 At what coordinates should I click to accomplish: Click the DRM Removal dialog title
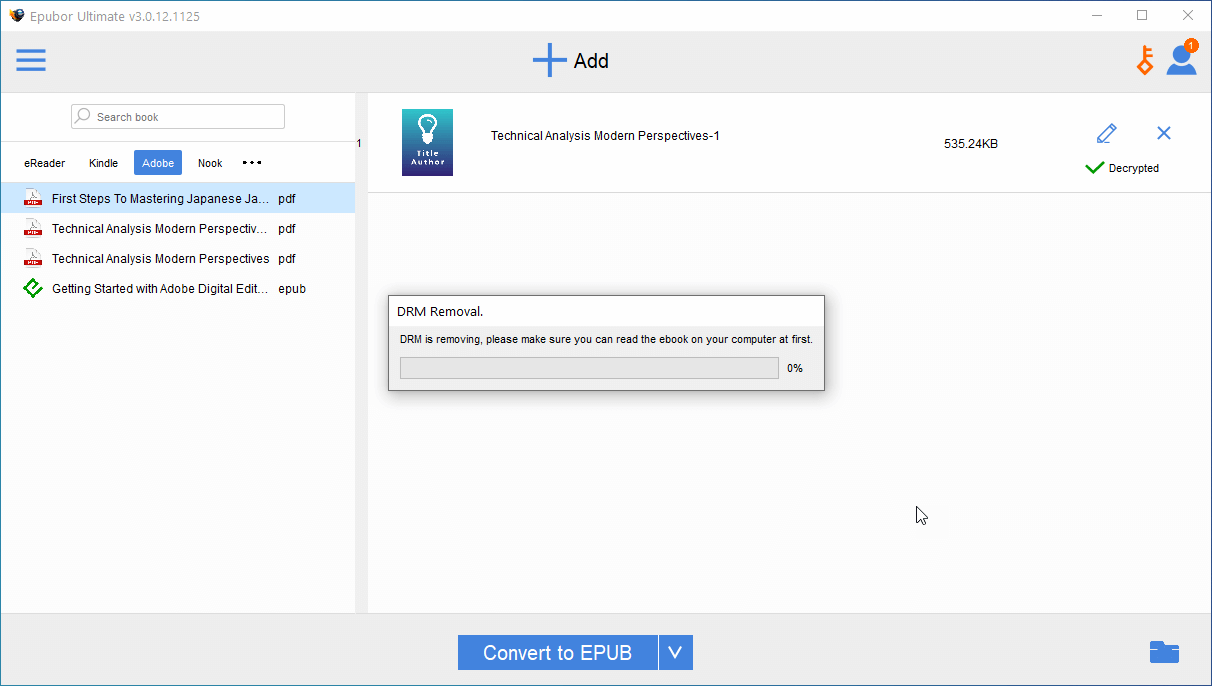pos(441,312)
